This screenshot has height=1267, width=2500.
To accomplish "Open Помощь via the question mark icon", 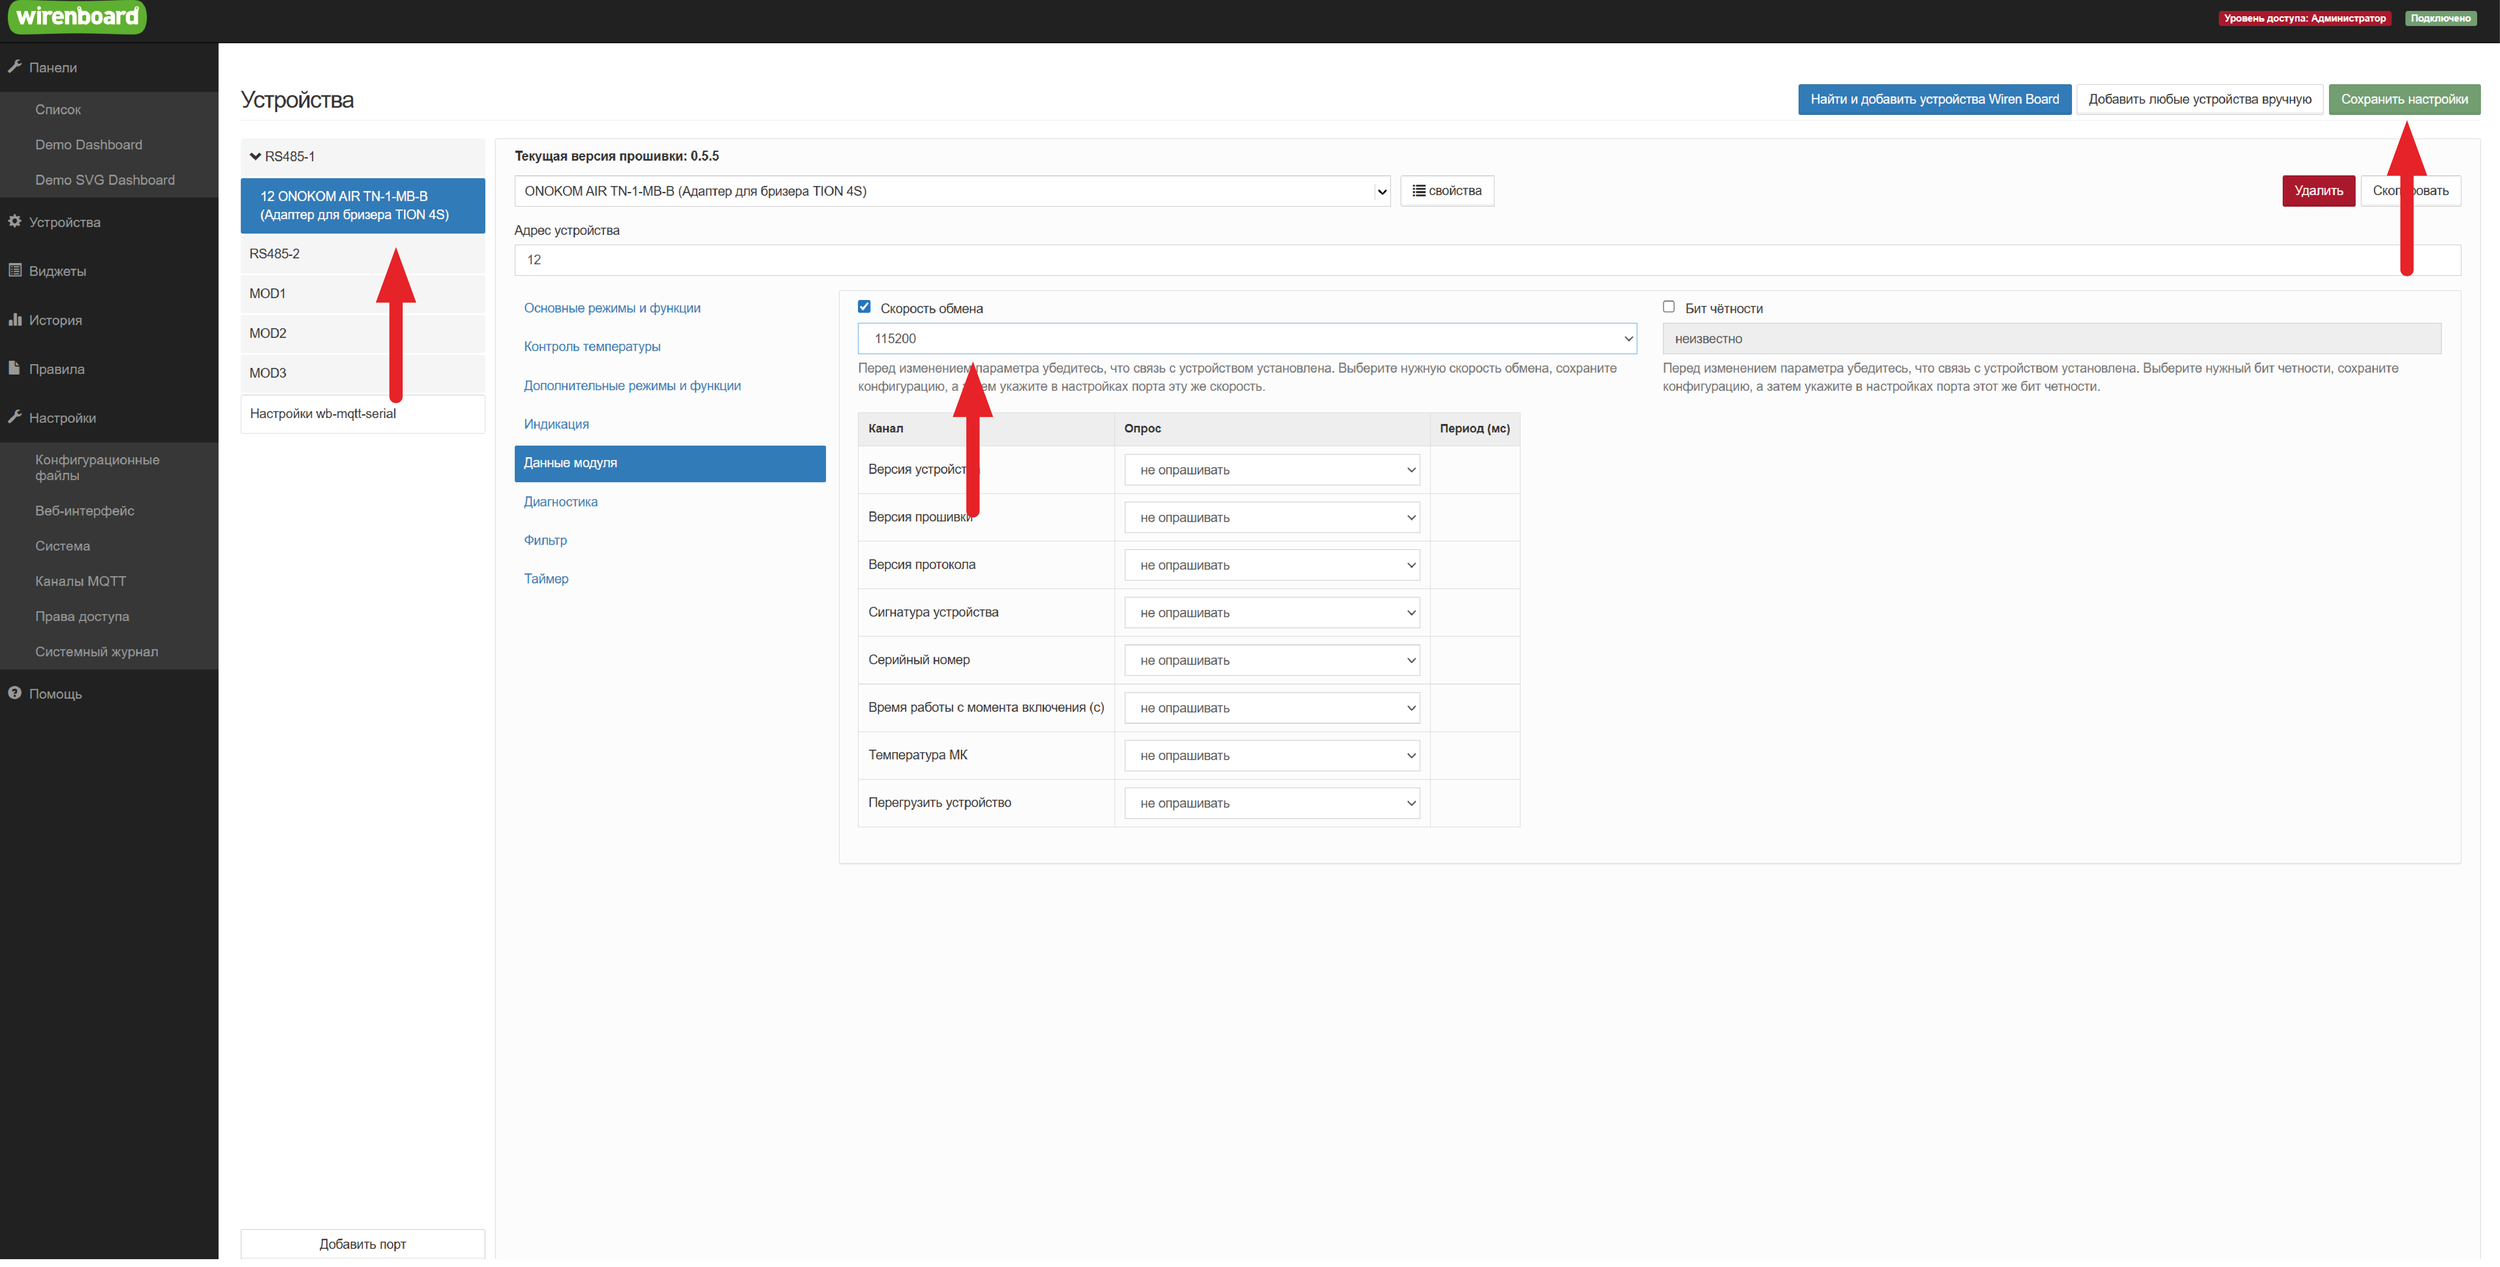I will 14,692.
